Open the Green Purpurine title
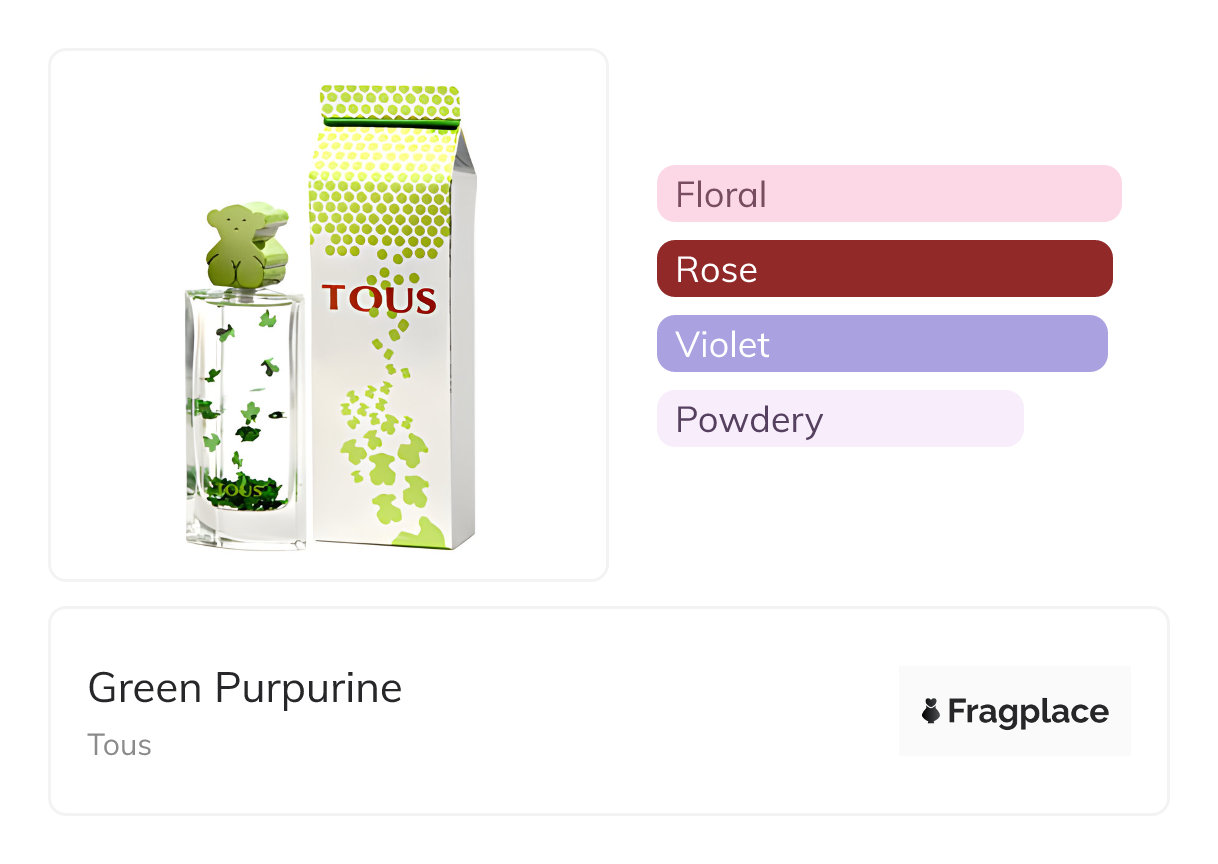Image resolution: width=1218 pixels, height=864 pixels. [x=245, y=688]
